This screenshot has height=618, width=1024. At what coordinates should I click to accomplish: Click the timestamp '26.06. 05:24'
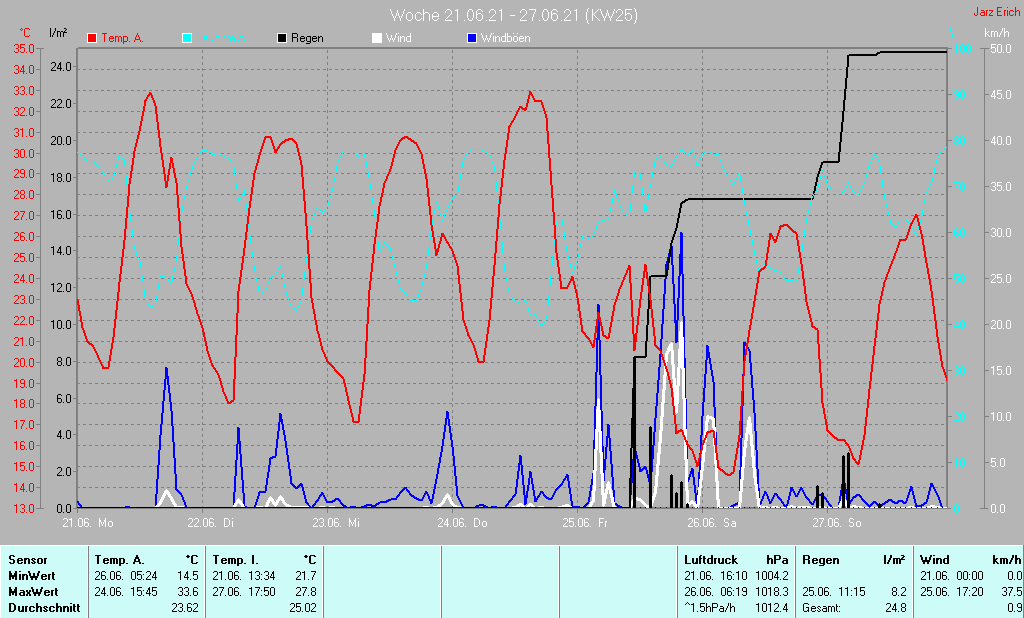[x=125, y=576]
